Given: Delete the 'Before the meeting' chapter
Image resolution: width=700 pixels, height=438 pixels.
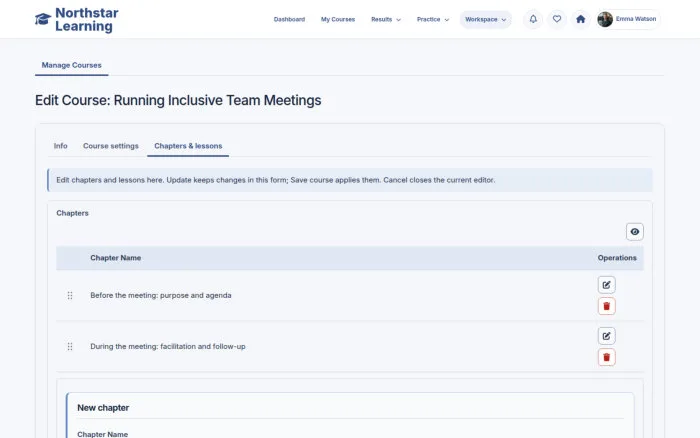Looking at the screenshot, I should pos(606,306).
